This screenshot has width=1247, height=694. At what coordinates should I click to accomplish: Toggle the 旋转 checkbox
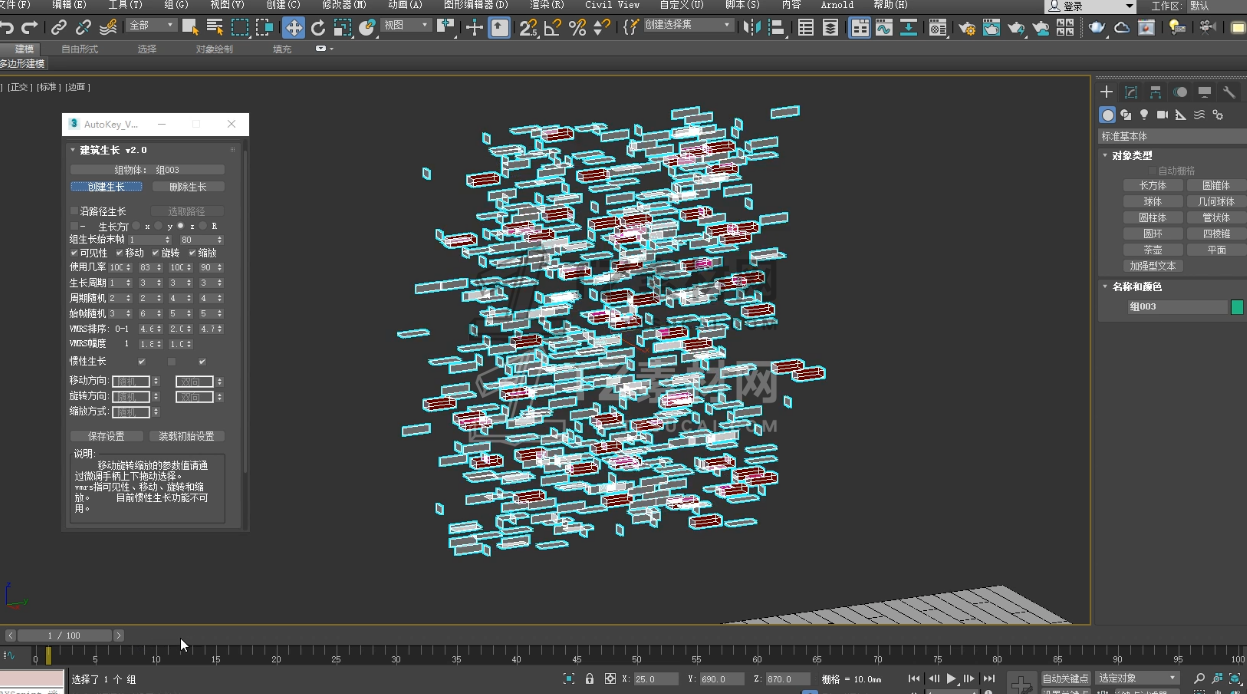155,253
